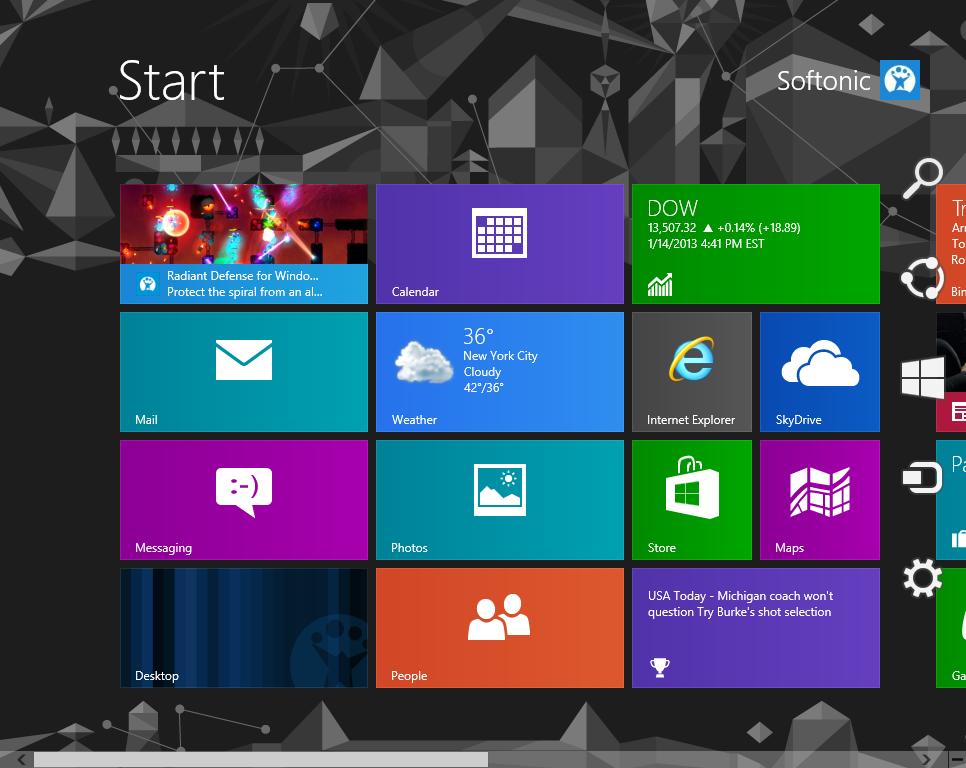Screen dimensions: 966x768
Task: Open the Devices charm icon
Action: [x=921, y=477]
